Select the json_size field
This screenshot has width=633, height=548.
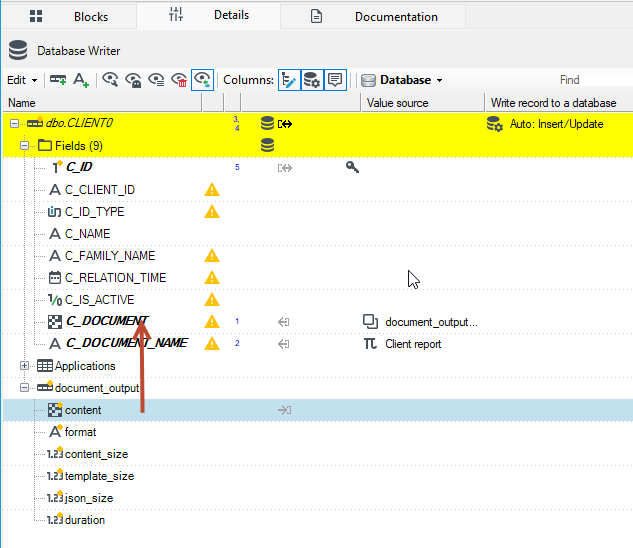pos(89,498)
